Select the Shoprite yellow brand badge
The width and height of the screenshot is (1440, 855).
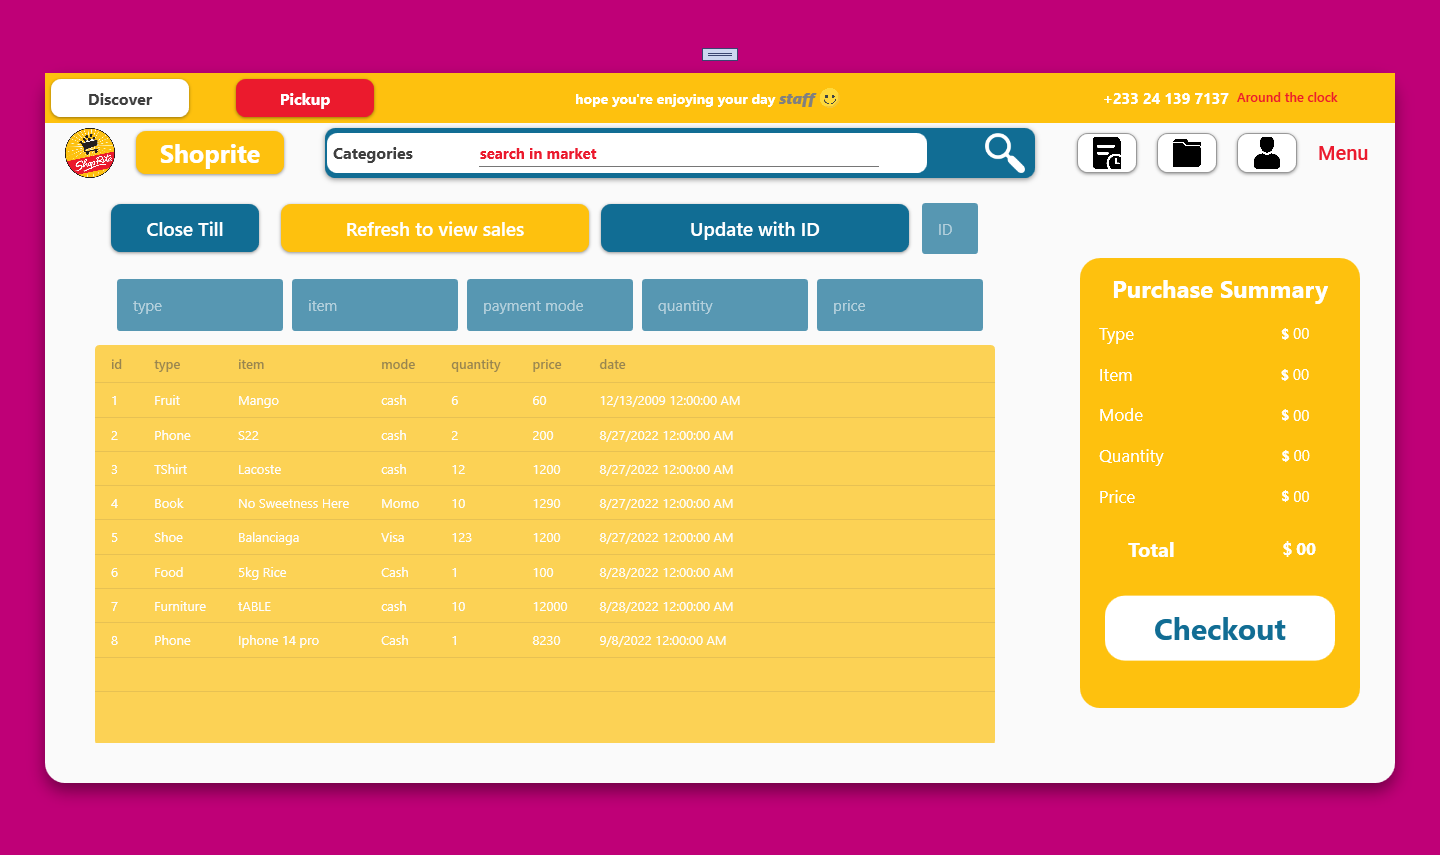pos(210,152)
